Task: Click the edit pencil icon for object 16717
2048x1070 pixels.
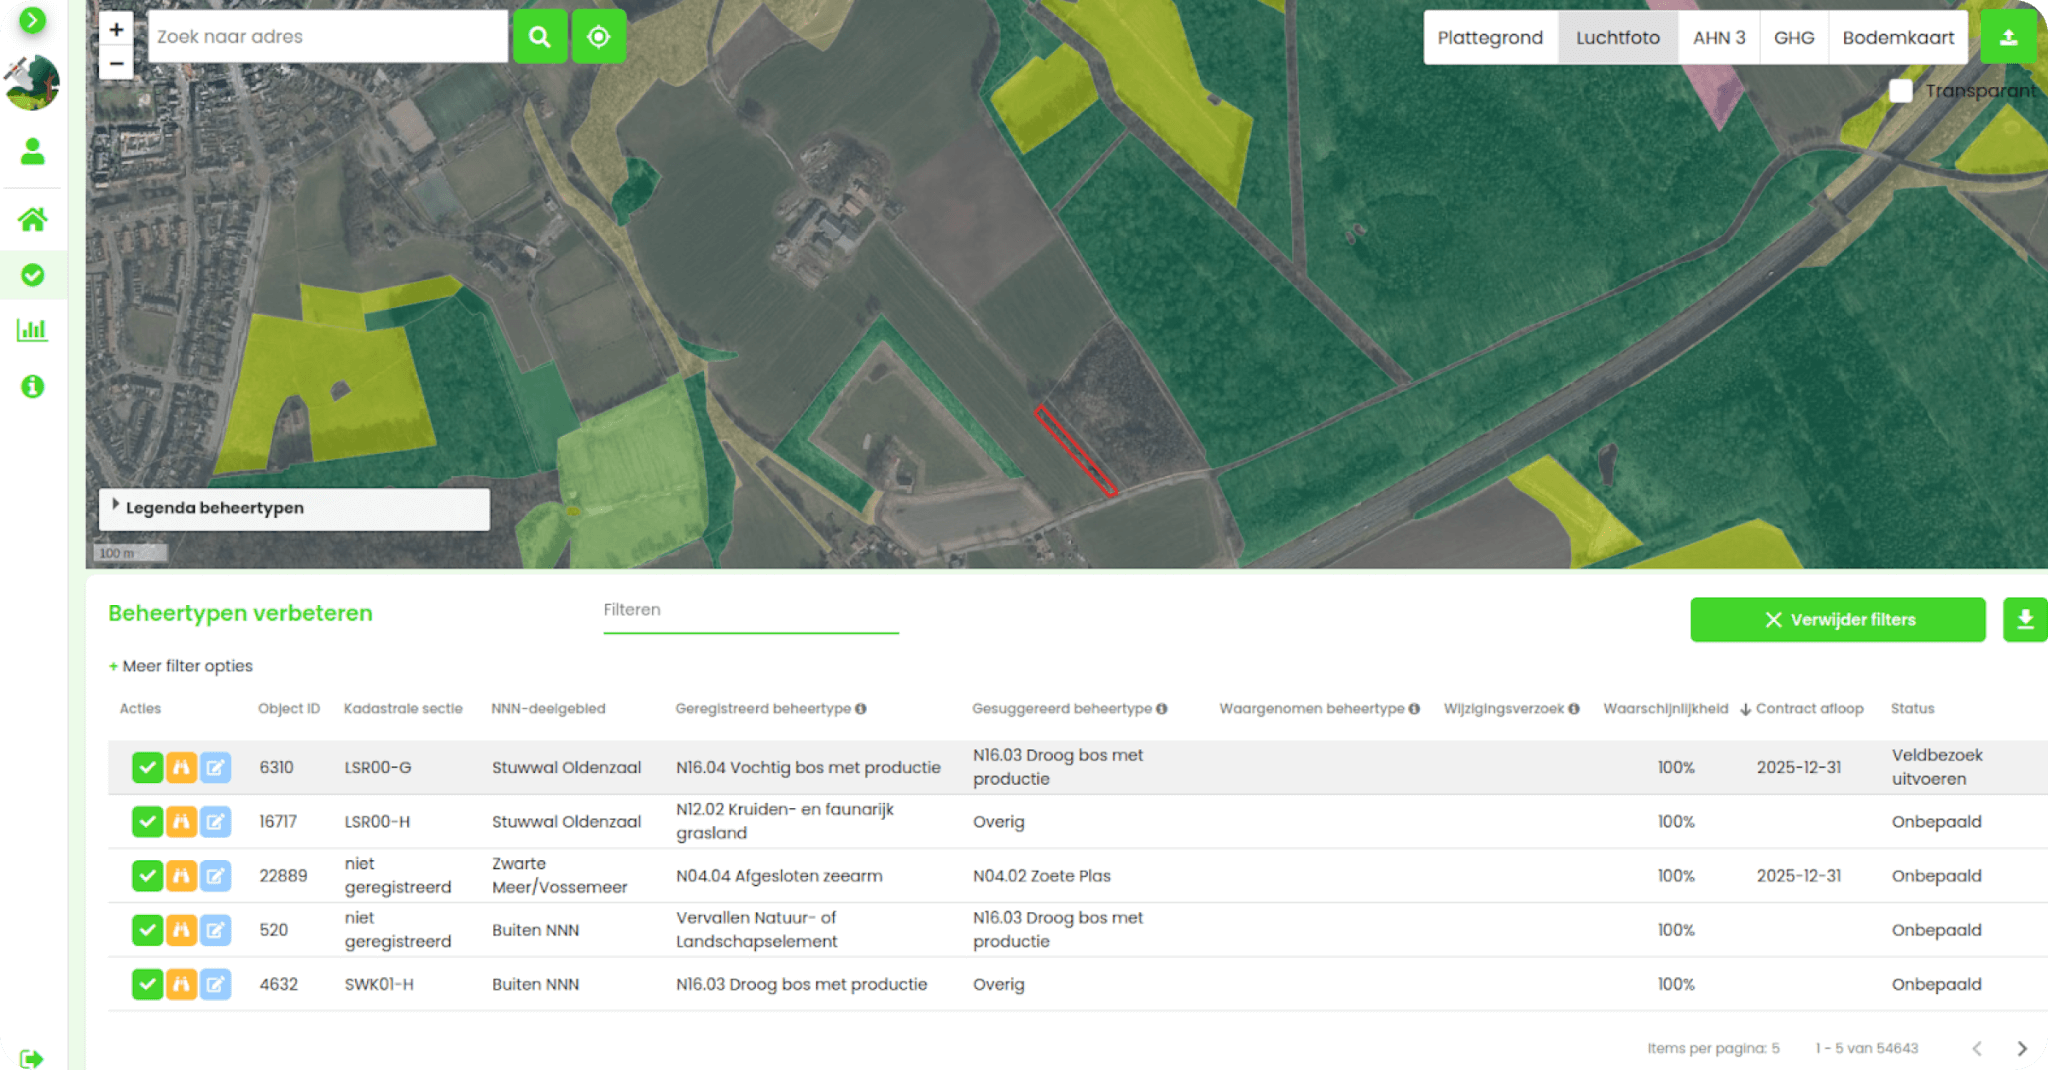Action: (x=215, y=822)
